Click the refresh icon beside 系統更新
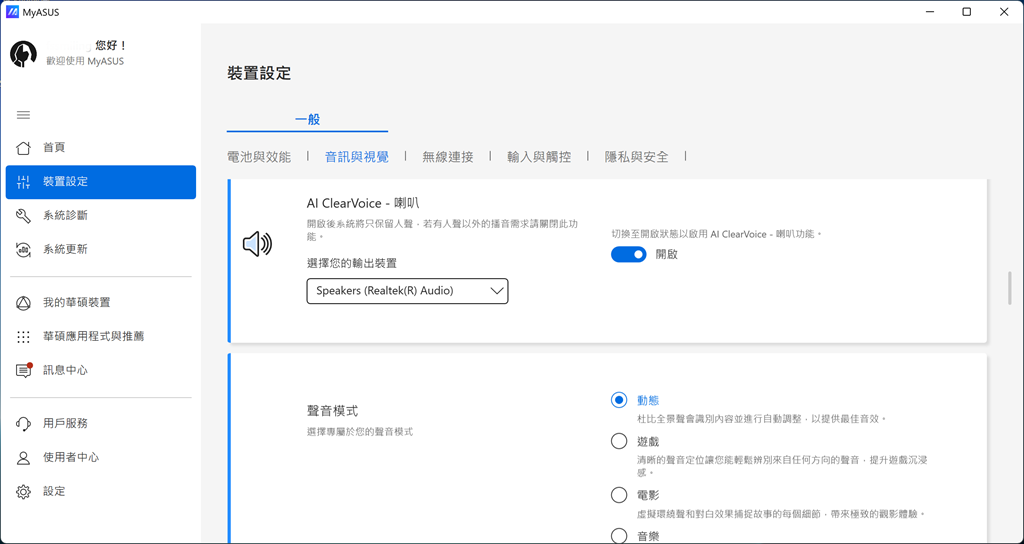The width and height of the screenshot is (1024, 544). click(24, 249)
